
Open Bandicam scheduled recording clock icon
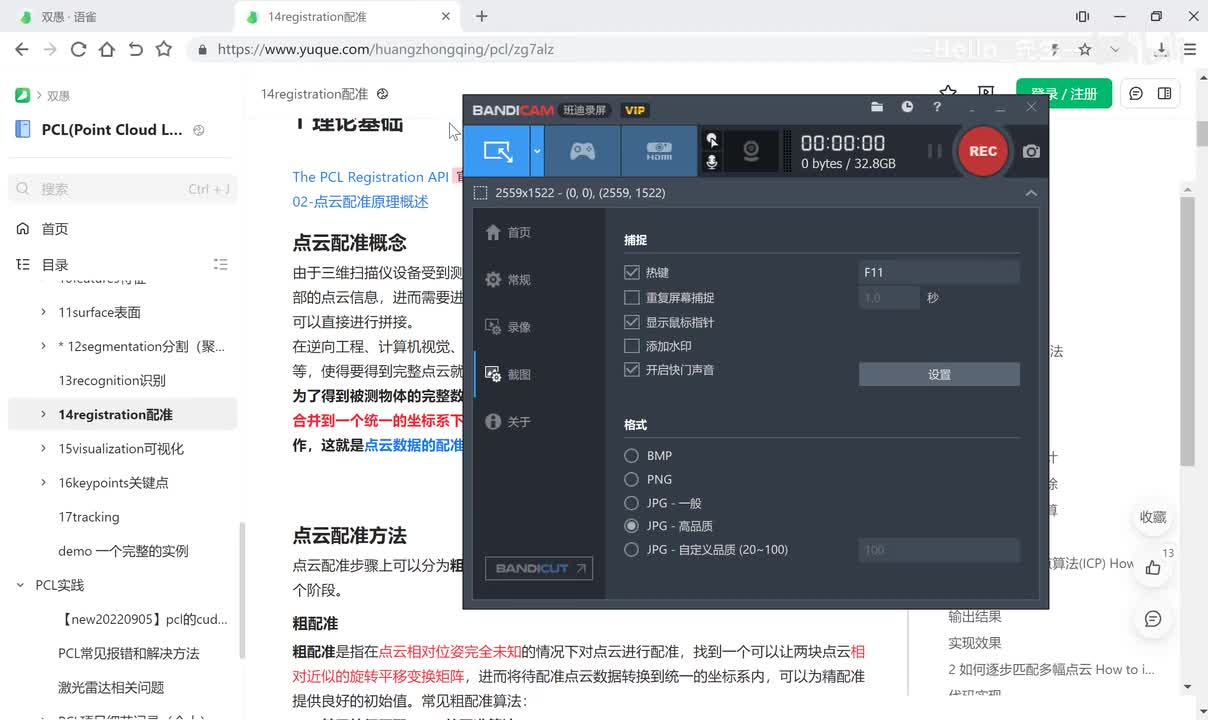(907, 107)
